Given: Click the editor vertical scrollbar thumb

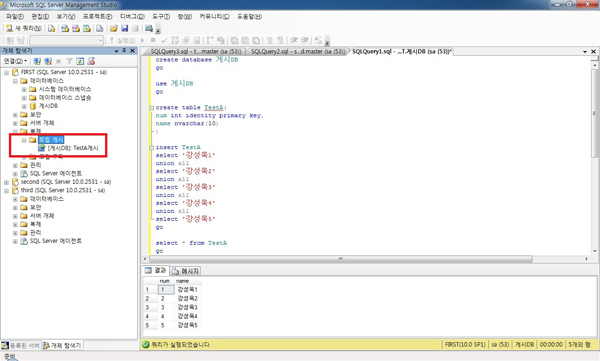Looking at the screenshot, I should click(x=594, y=113).
